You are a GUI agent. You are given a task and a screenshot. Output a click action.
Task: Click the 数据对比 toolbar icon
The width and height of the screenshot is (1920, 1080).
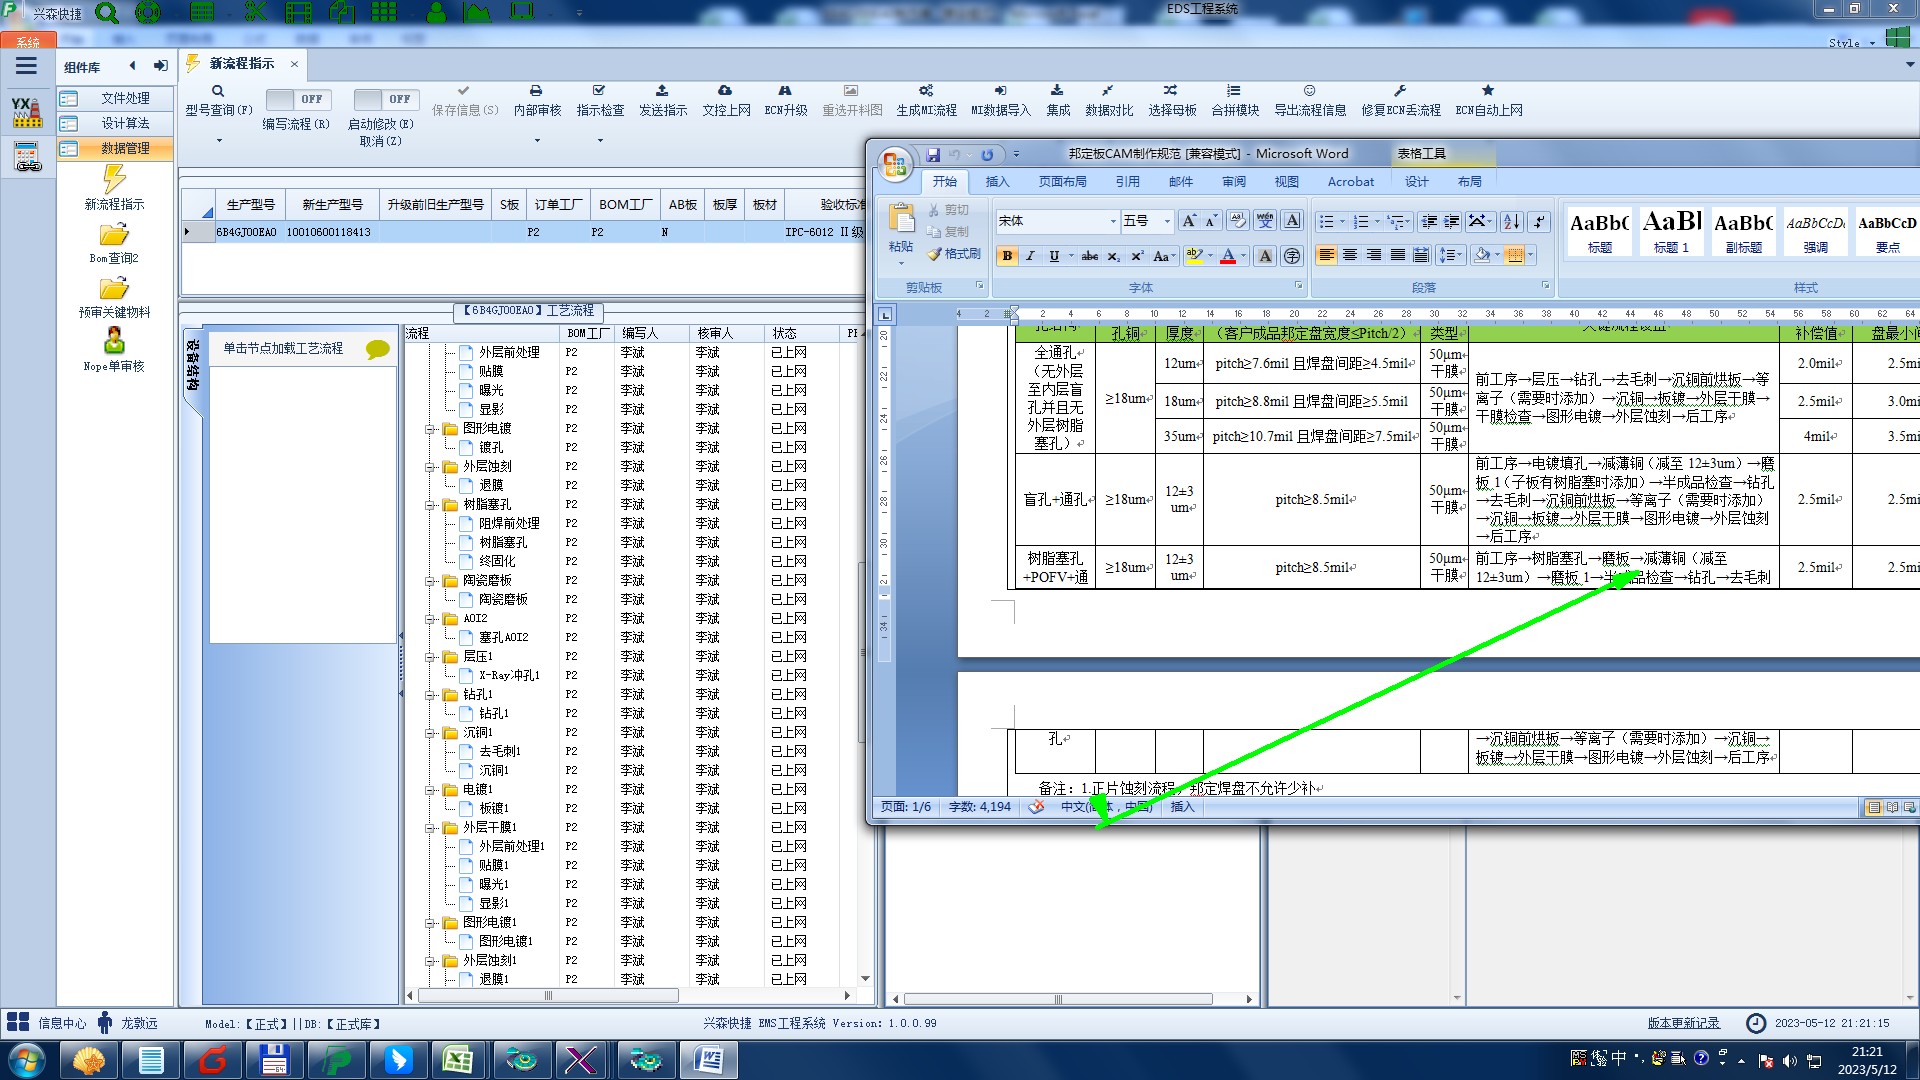pyautogui.click(x=1108, y=91)
